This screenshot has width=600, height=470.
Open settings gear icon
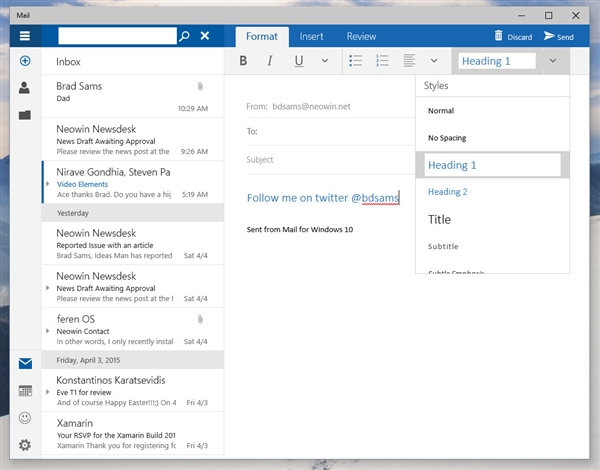(x=25, y=445)
